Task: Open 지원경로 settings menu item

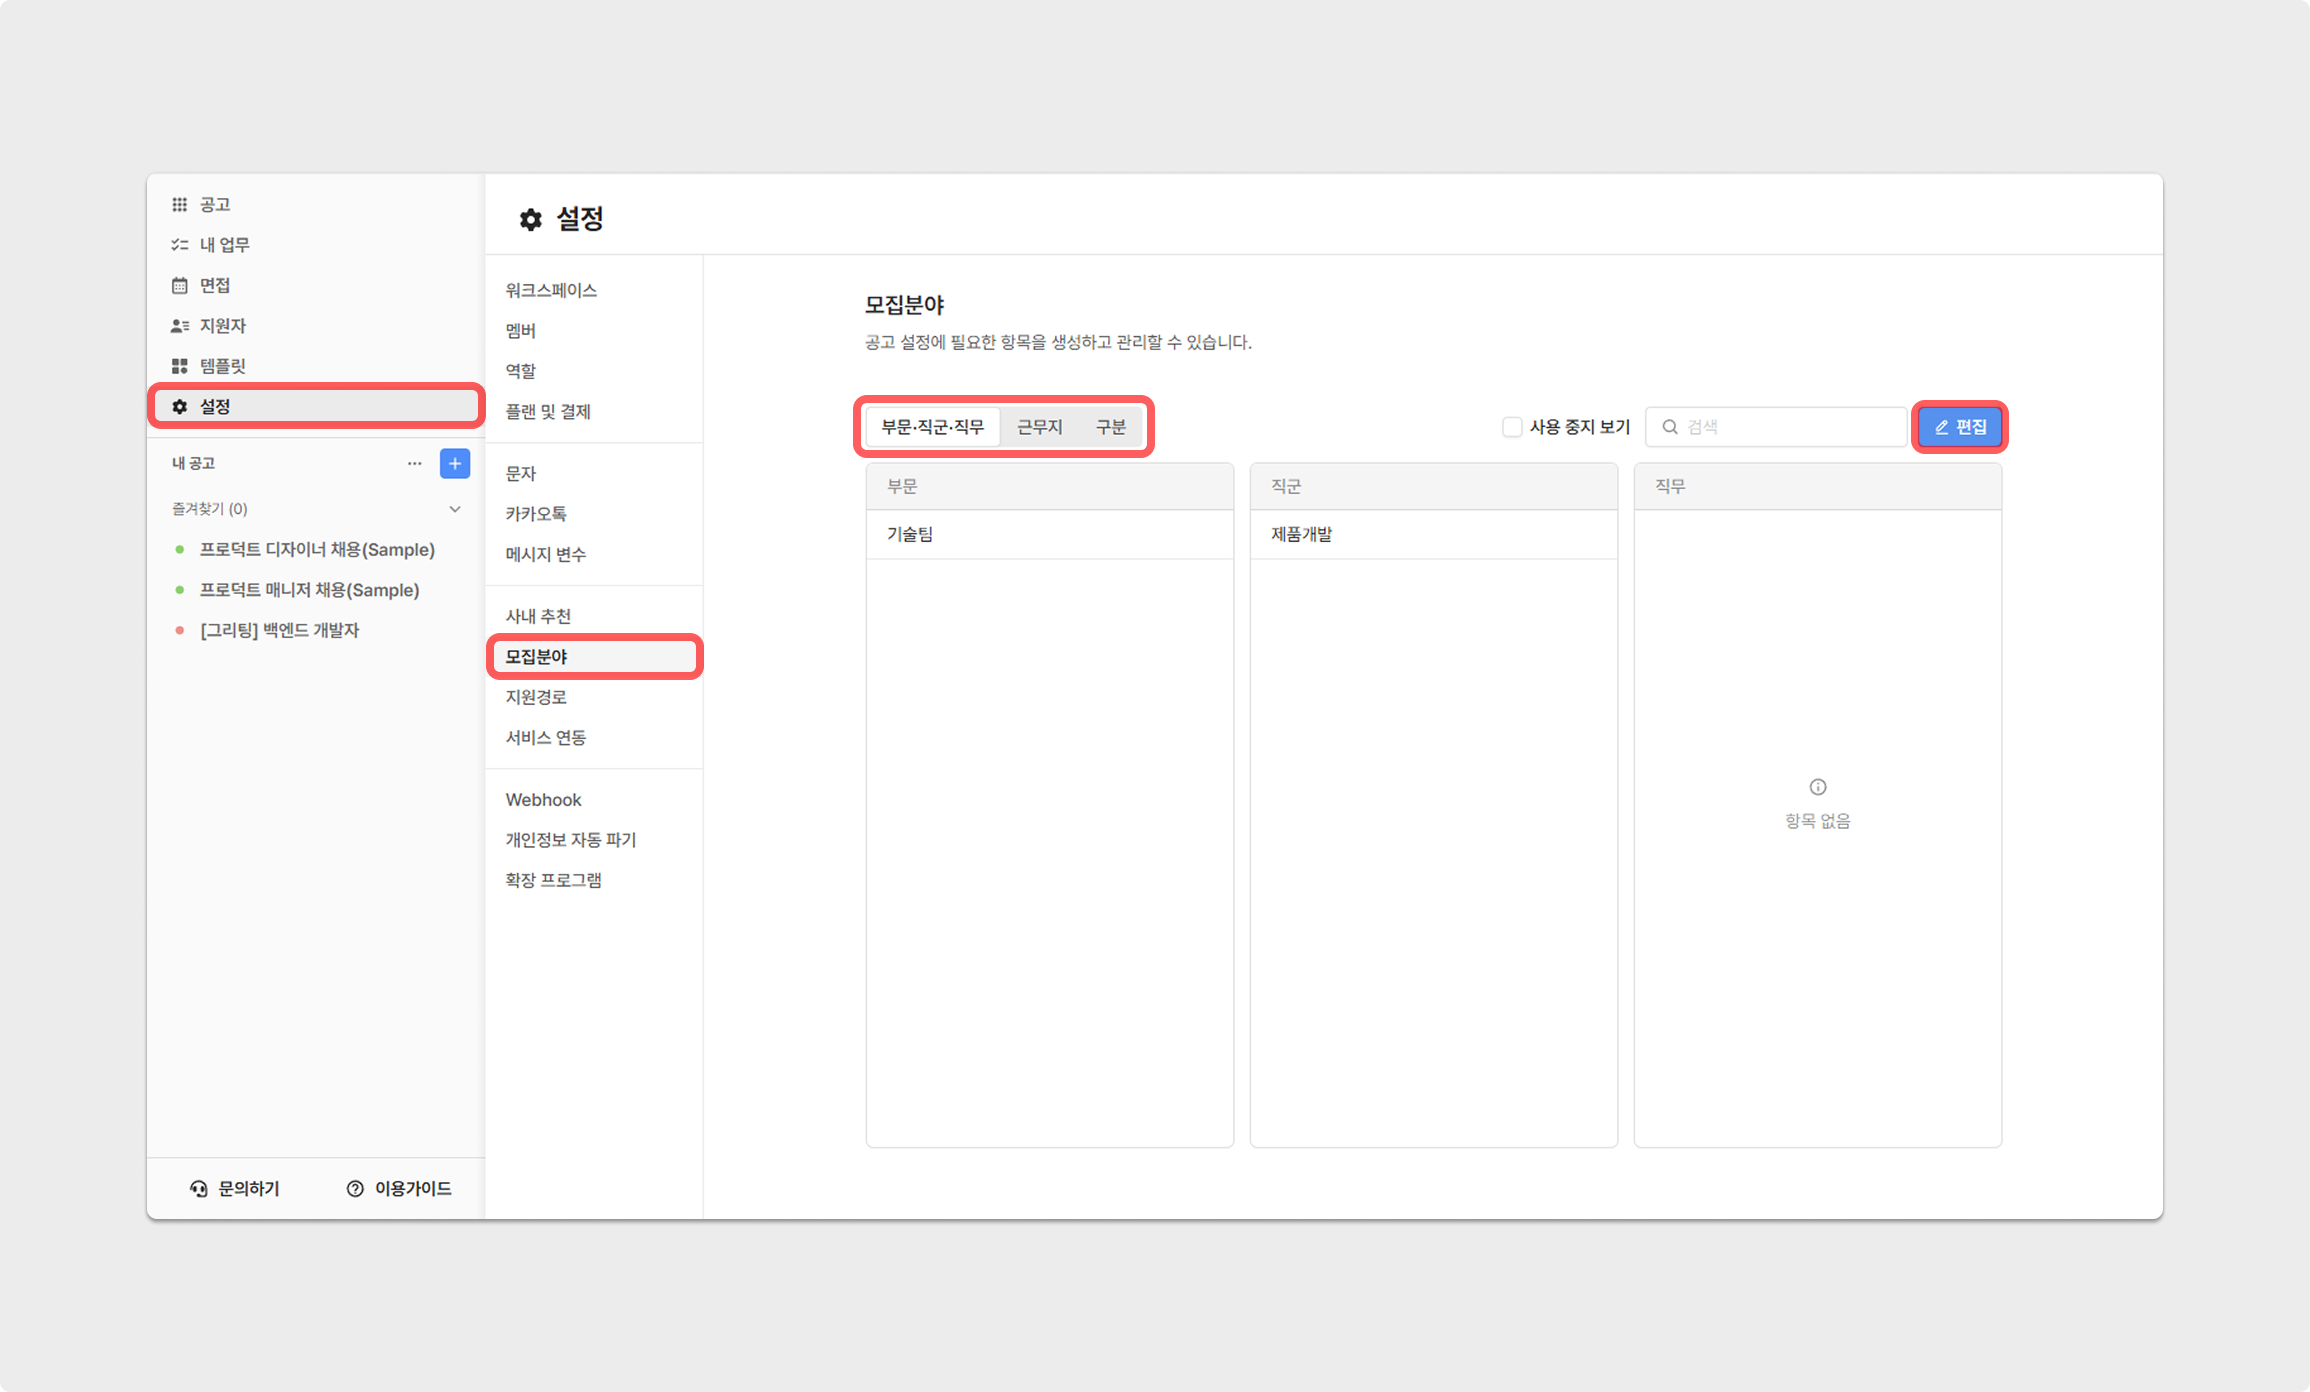Action: [536, 697]
